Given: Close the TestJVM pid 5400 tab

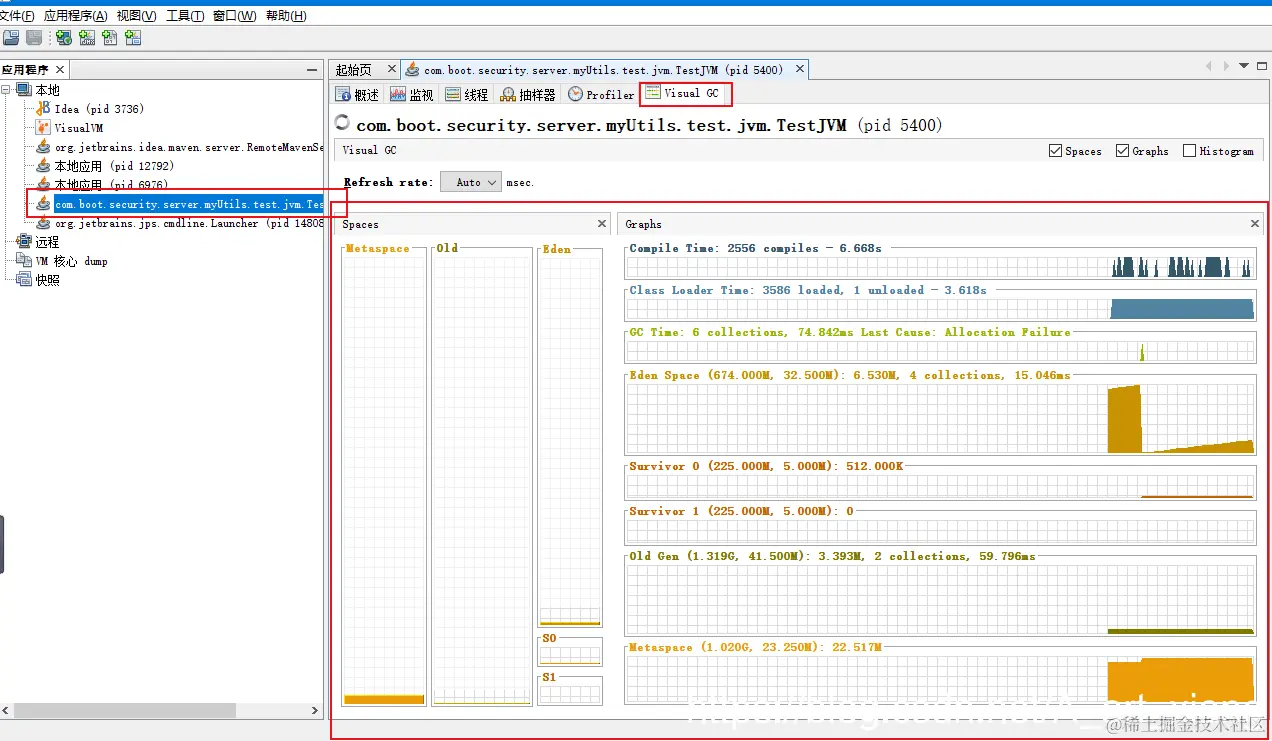Looking at the screenshot, I should [x=798, y=69].
